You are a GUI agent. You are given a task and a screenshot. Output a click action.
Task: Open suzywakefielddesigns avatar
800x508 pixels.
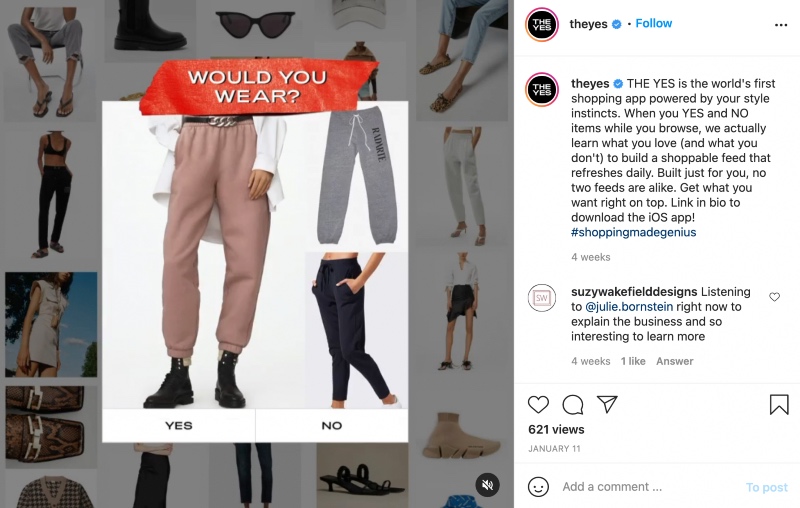[x=542, y=298]
